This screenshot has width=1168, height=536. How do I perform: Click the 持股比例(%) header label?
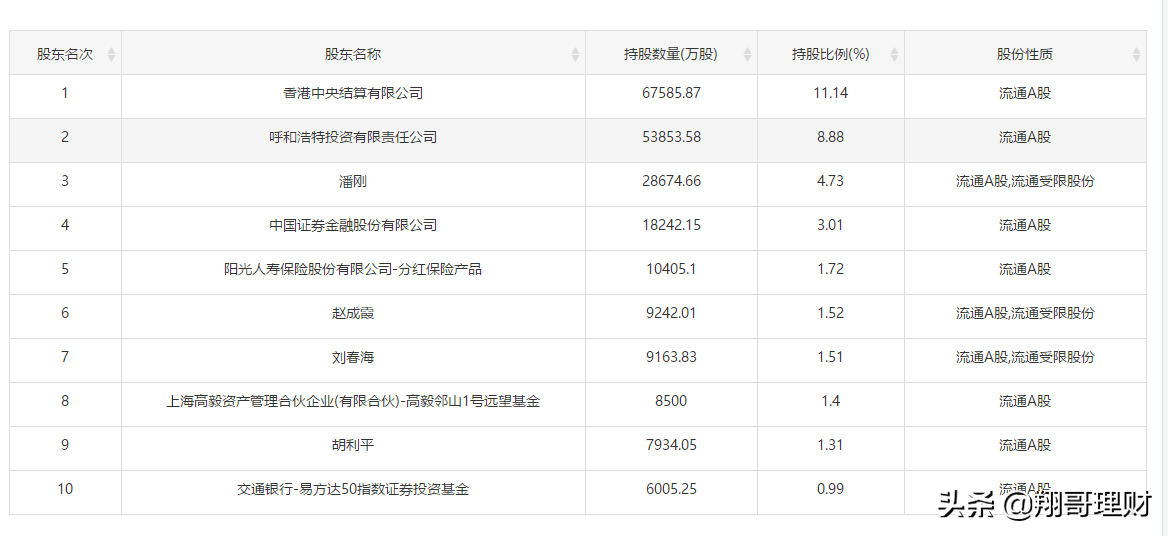[831, 54]
